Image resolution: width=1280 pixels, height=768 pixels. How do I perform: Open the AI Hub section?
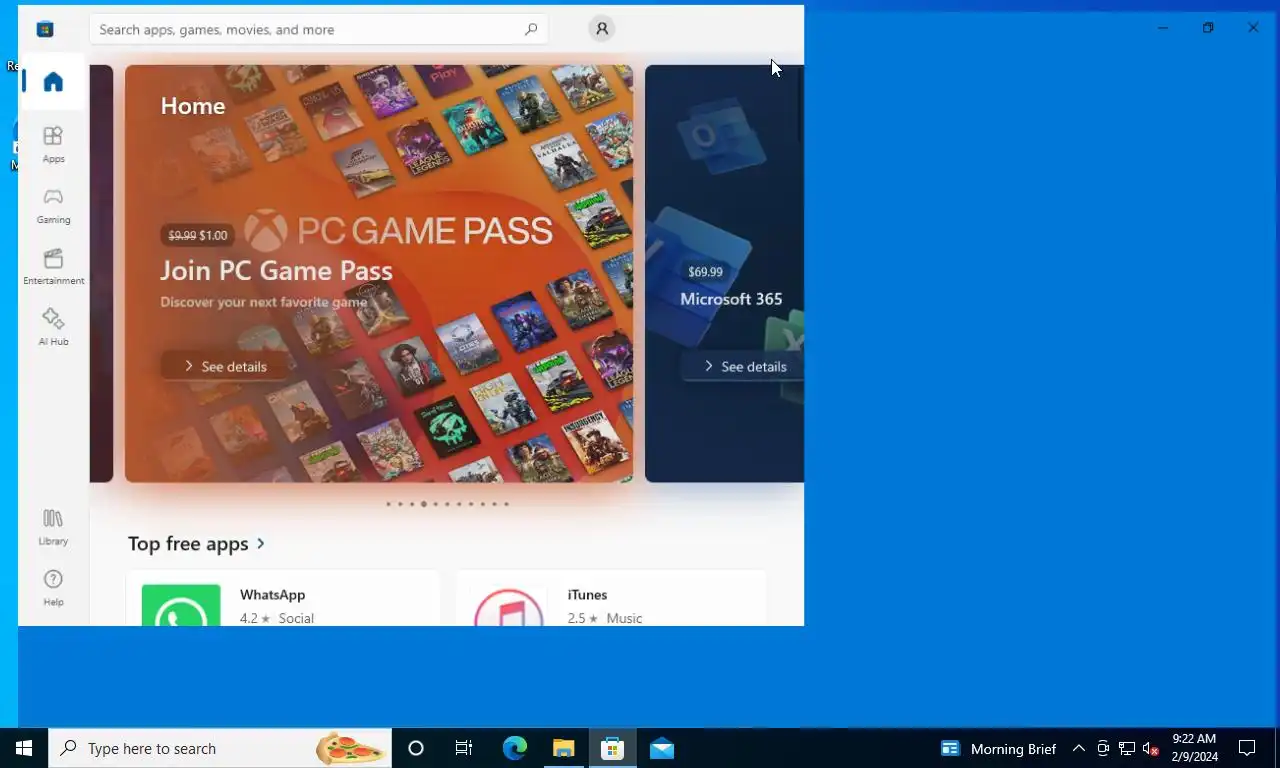pyautogui.click(x=53, y=328)
